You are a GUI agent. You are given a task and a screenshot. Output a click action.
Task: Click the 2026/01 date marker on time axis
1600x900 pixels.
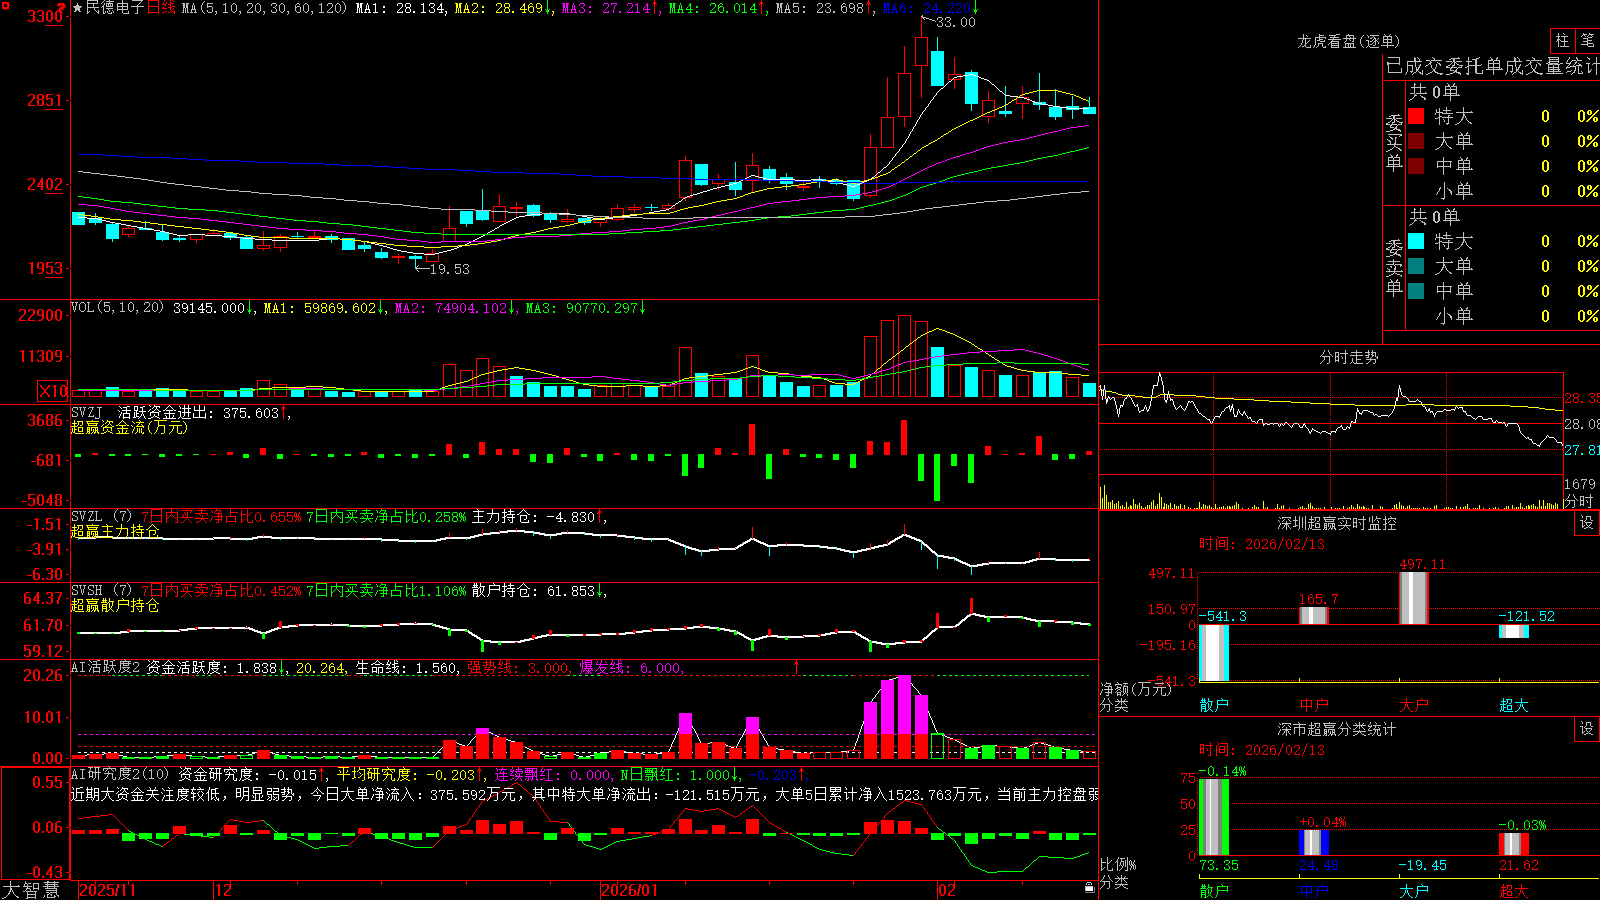[630, 890]
